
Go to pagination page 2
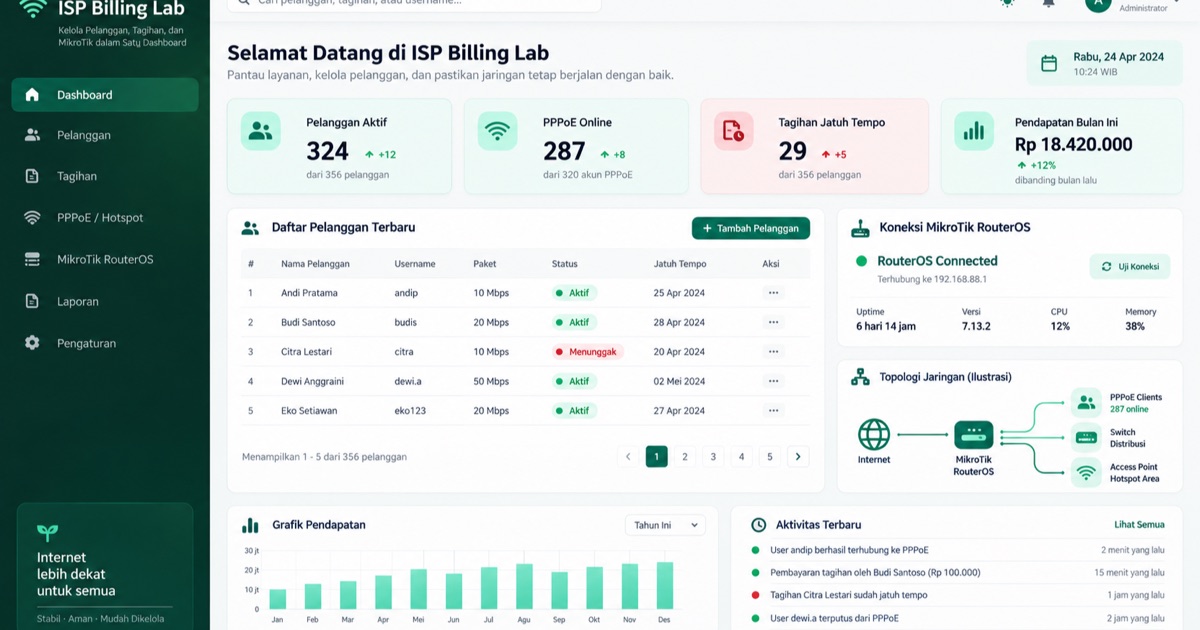click(685, 457)
